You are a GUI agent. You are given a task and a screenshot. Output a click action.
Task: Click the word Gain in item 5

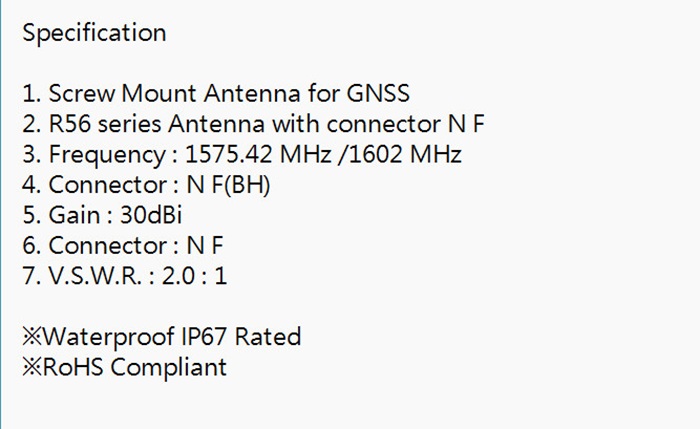tap(70, 215)
